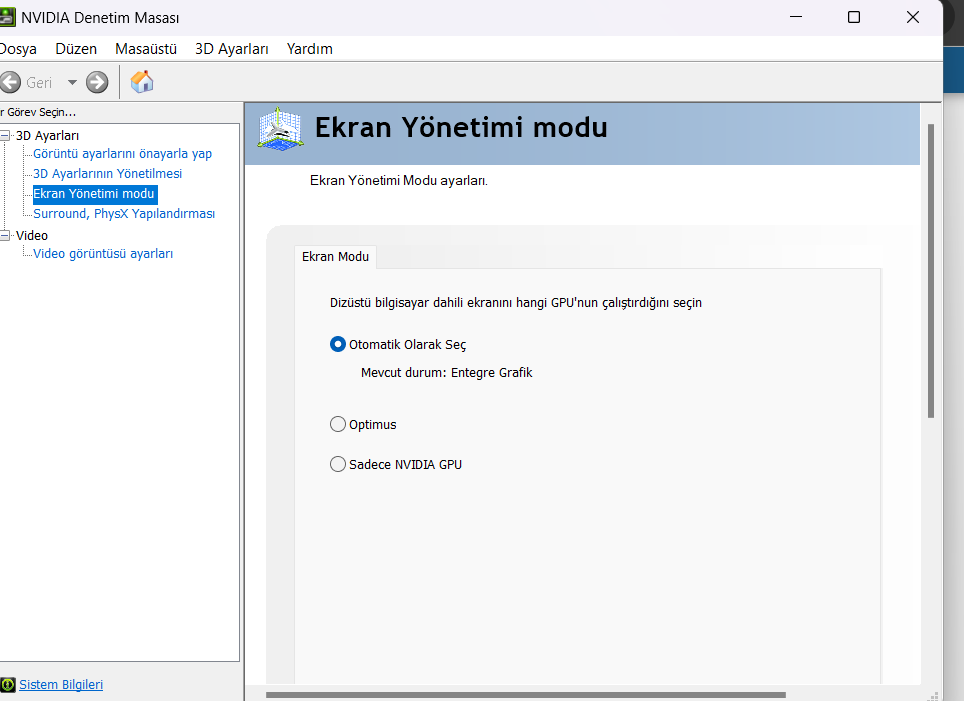Click the NVIDIA app icon in title bar
Image resolution: width=964 pixels, height=701 pixels.
pyautogui.click(x=7, y=17)
